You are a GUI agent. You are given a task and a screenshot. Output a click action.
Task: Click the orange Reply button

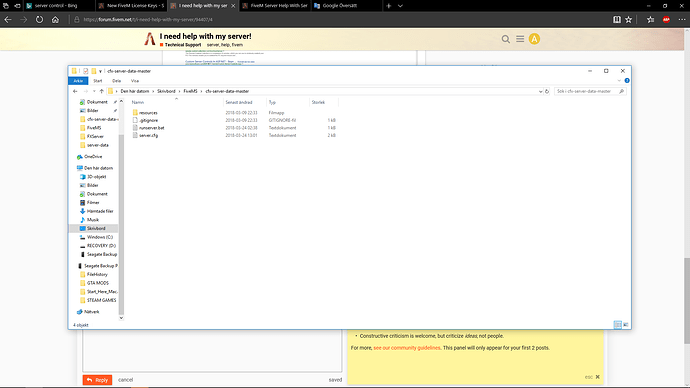coord(97,380)
